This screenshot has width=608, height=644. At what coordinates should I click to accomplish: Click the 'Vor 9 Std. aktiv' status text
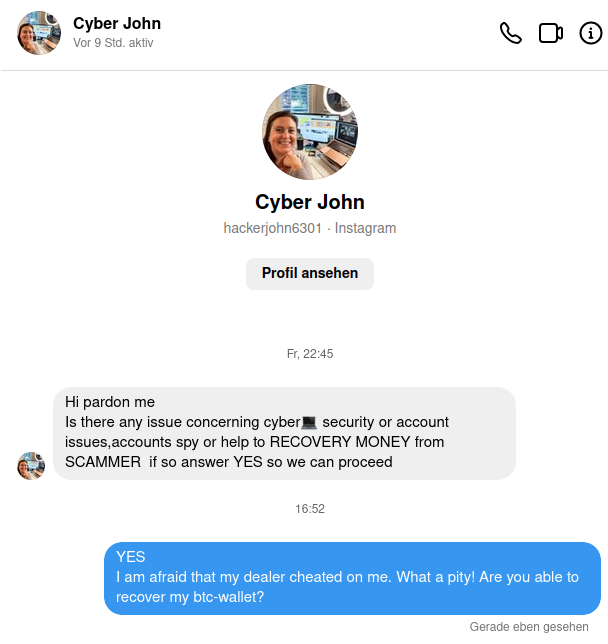pos(113,43)
